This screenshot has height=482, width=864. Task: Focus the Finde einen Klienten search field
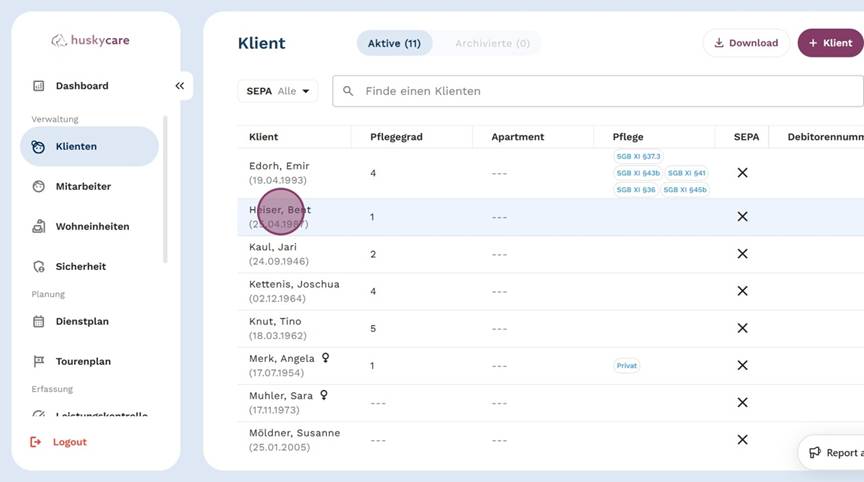(600, 91)
